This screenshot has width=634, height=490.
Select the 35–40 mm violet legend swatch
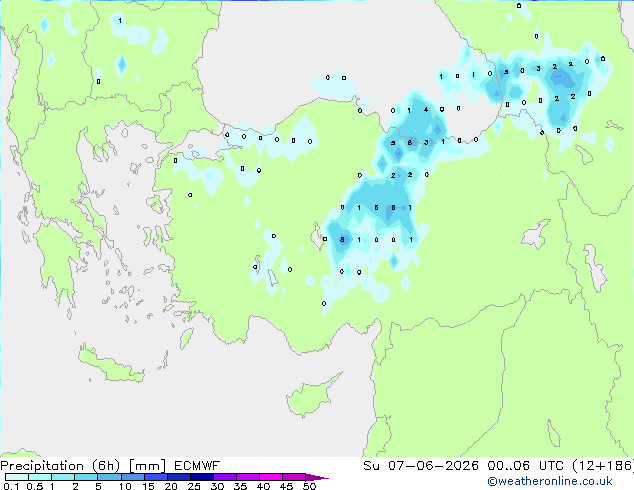point(247,477)
